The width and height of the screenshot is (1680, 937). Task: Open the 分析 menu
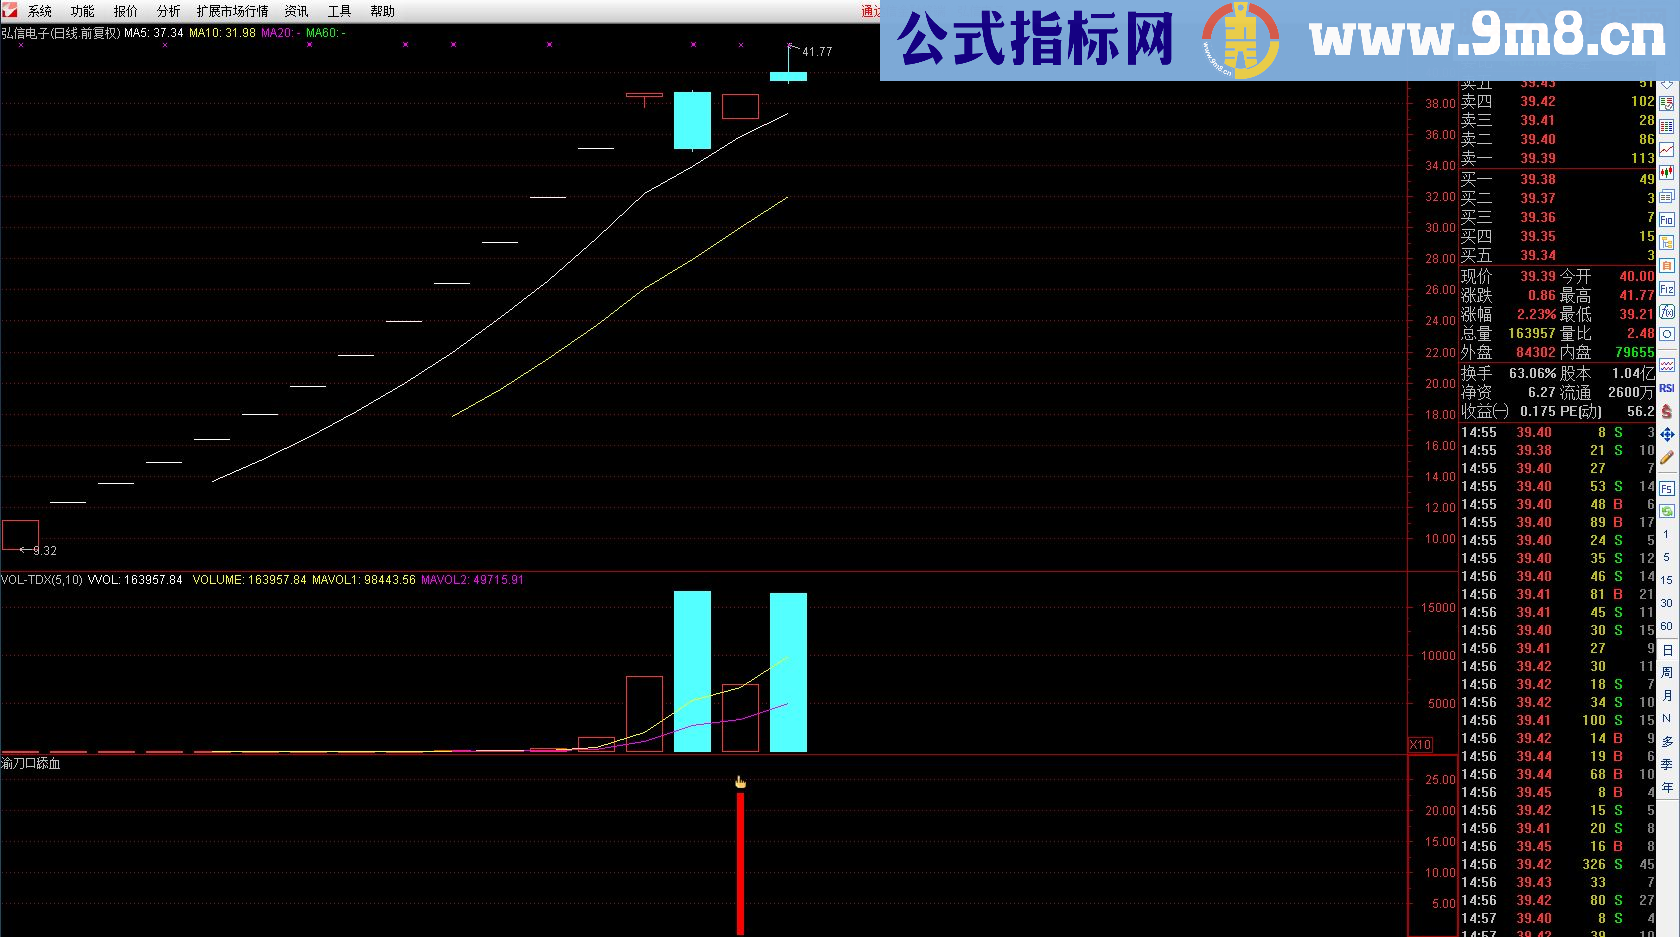coord(169,11)
